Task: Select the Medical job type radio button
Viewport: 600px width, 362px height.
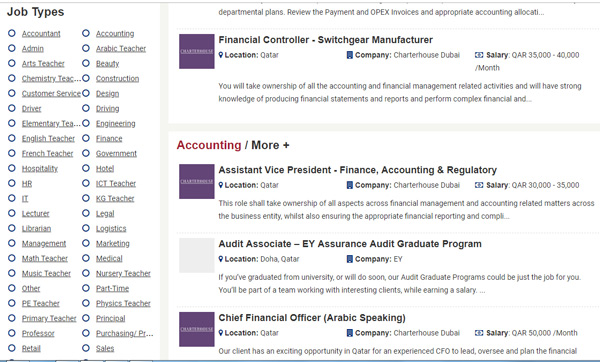Action: (x=86, y=258)
